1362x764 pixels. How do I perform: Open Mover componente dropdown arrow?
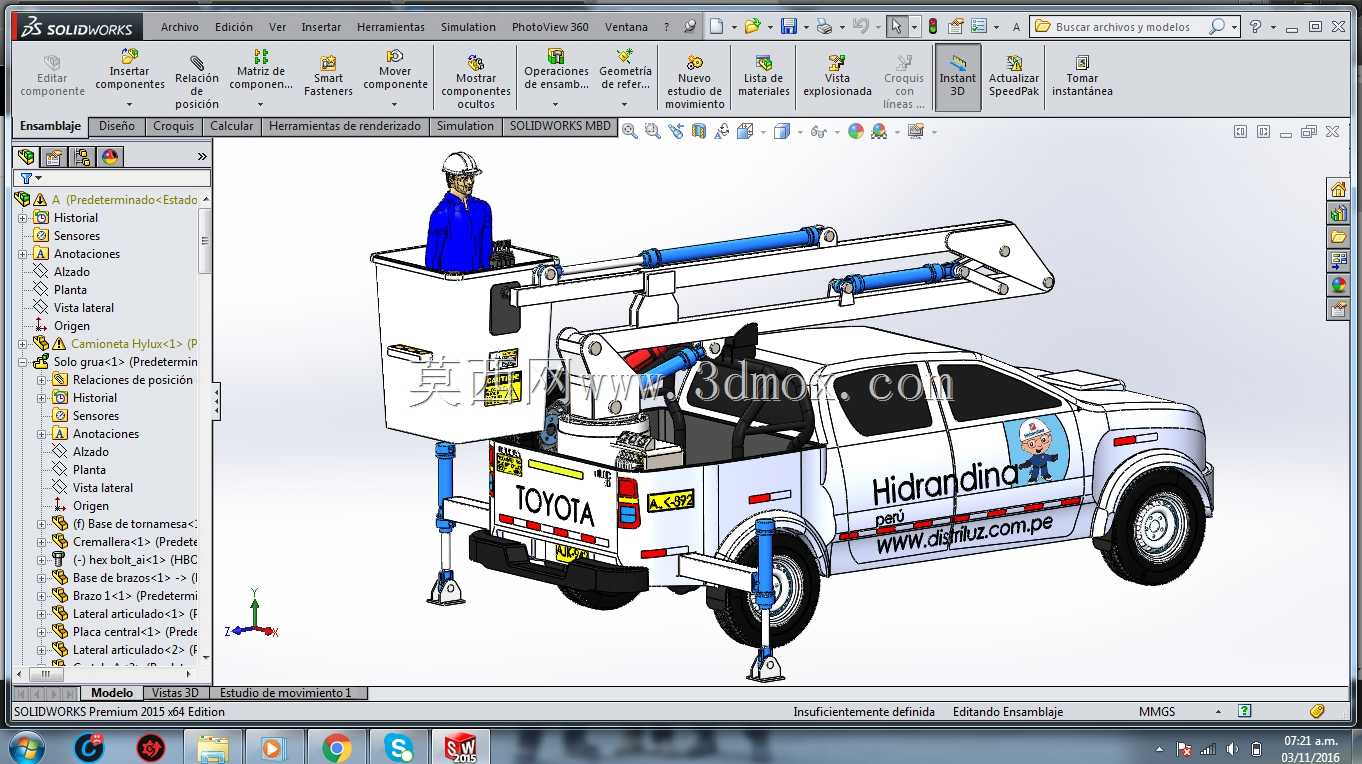click(x=395, y=104)
